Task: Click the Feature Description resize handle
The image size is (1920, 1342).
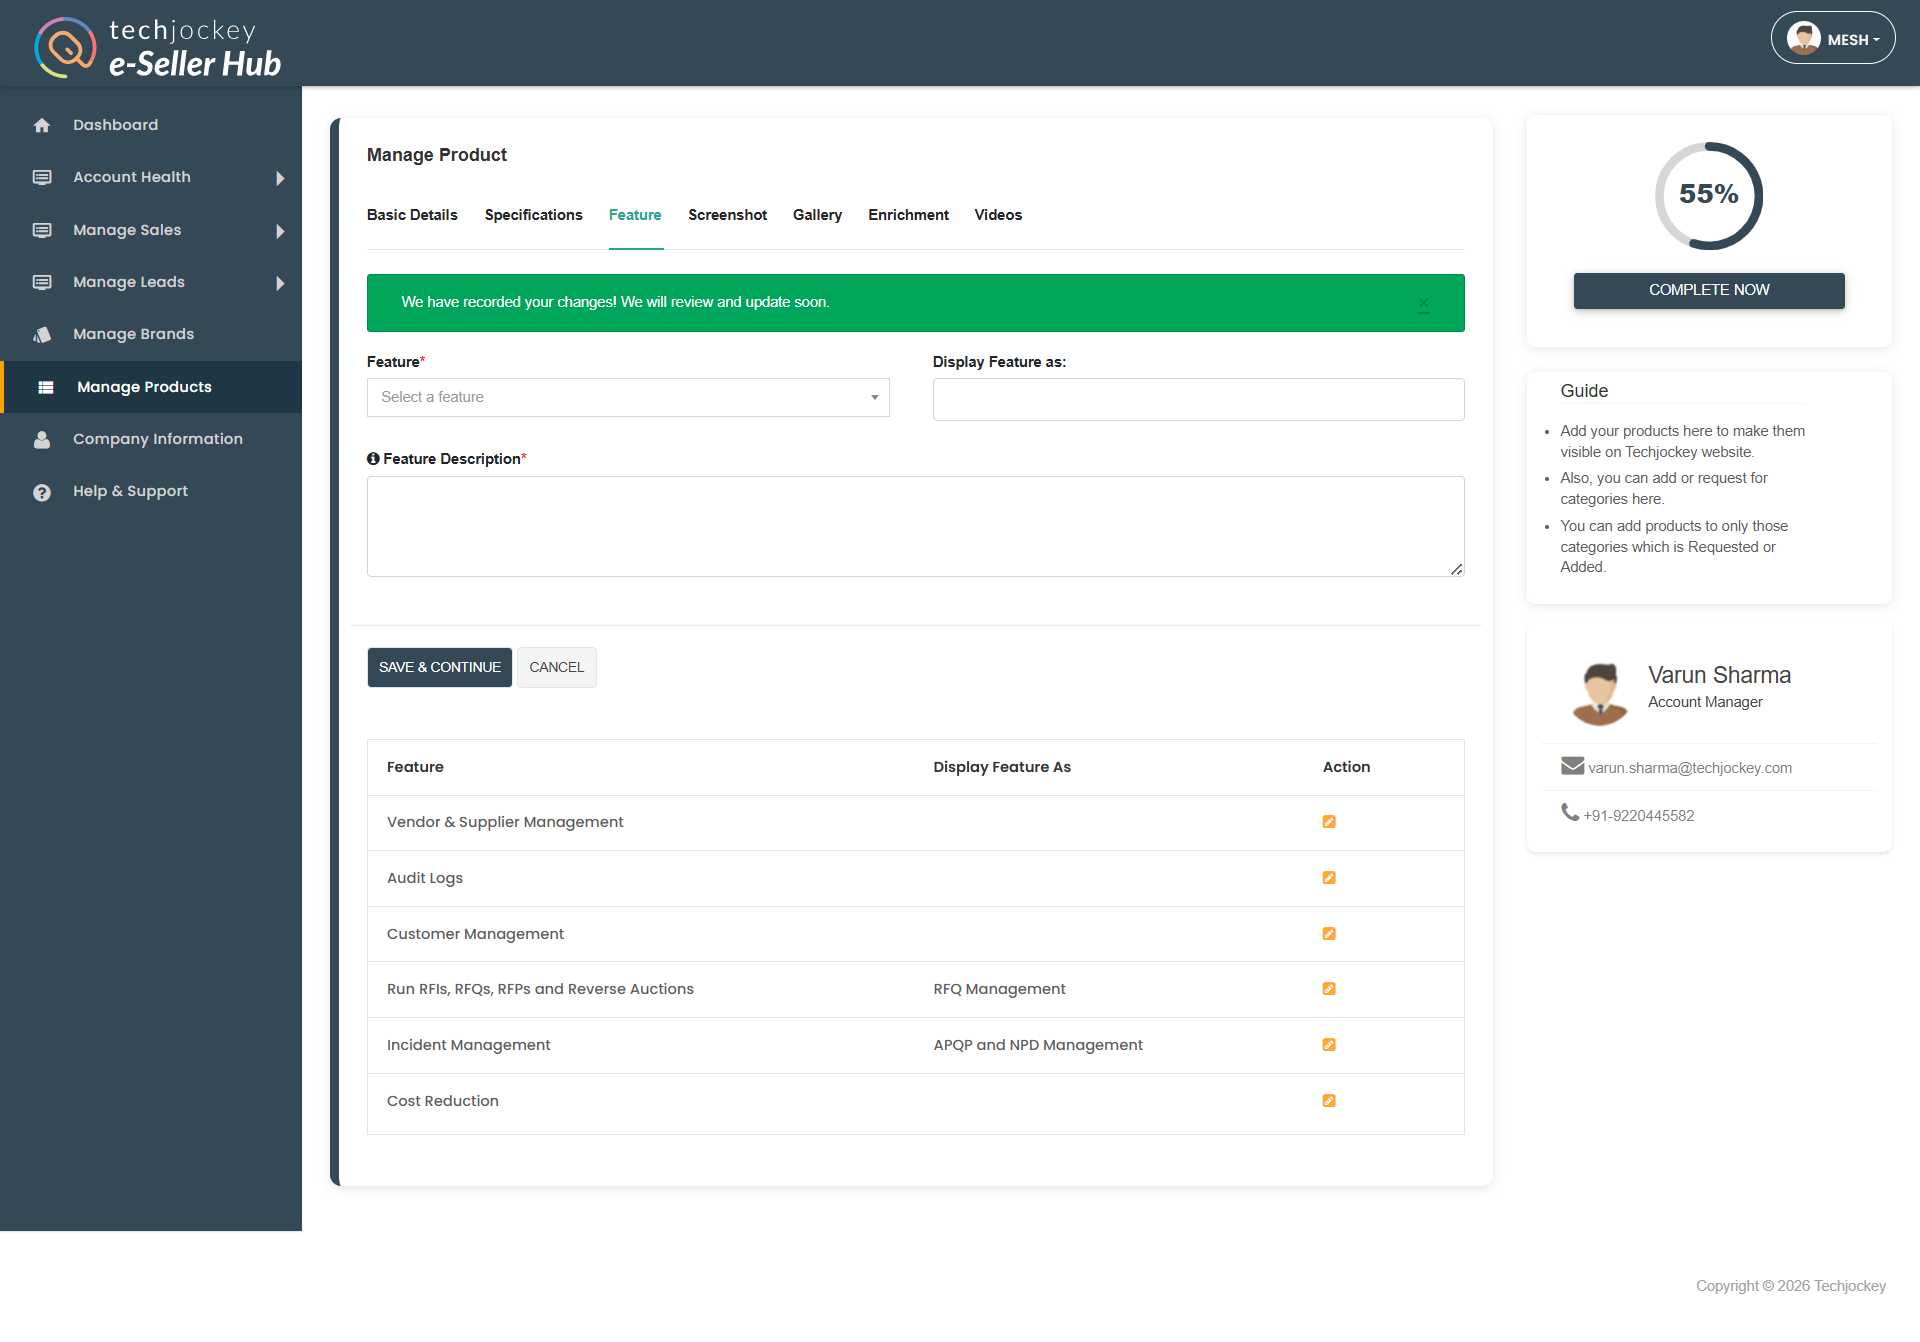Action: (1457, 569)
